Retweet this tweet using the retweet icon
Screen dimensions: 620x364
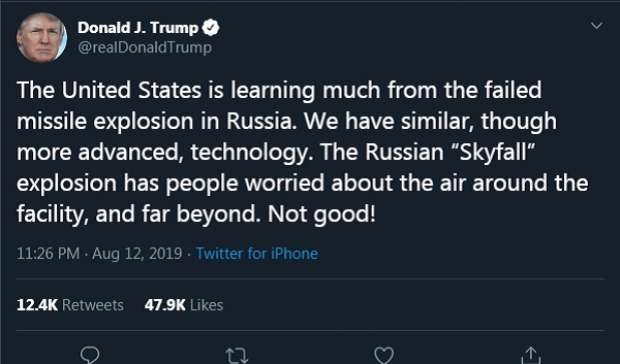tap(236, 355)
